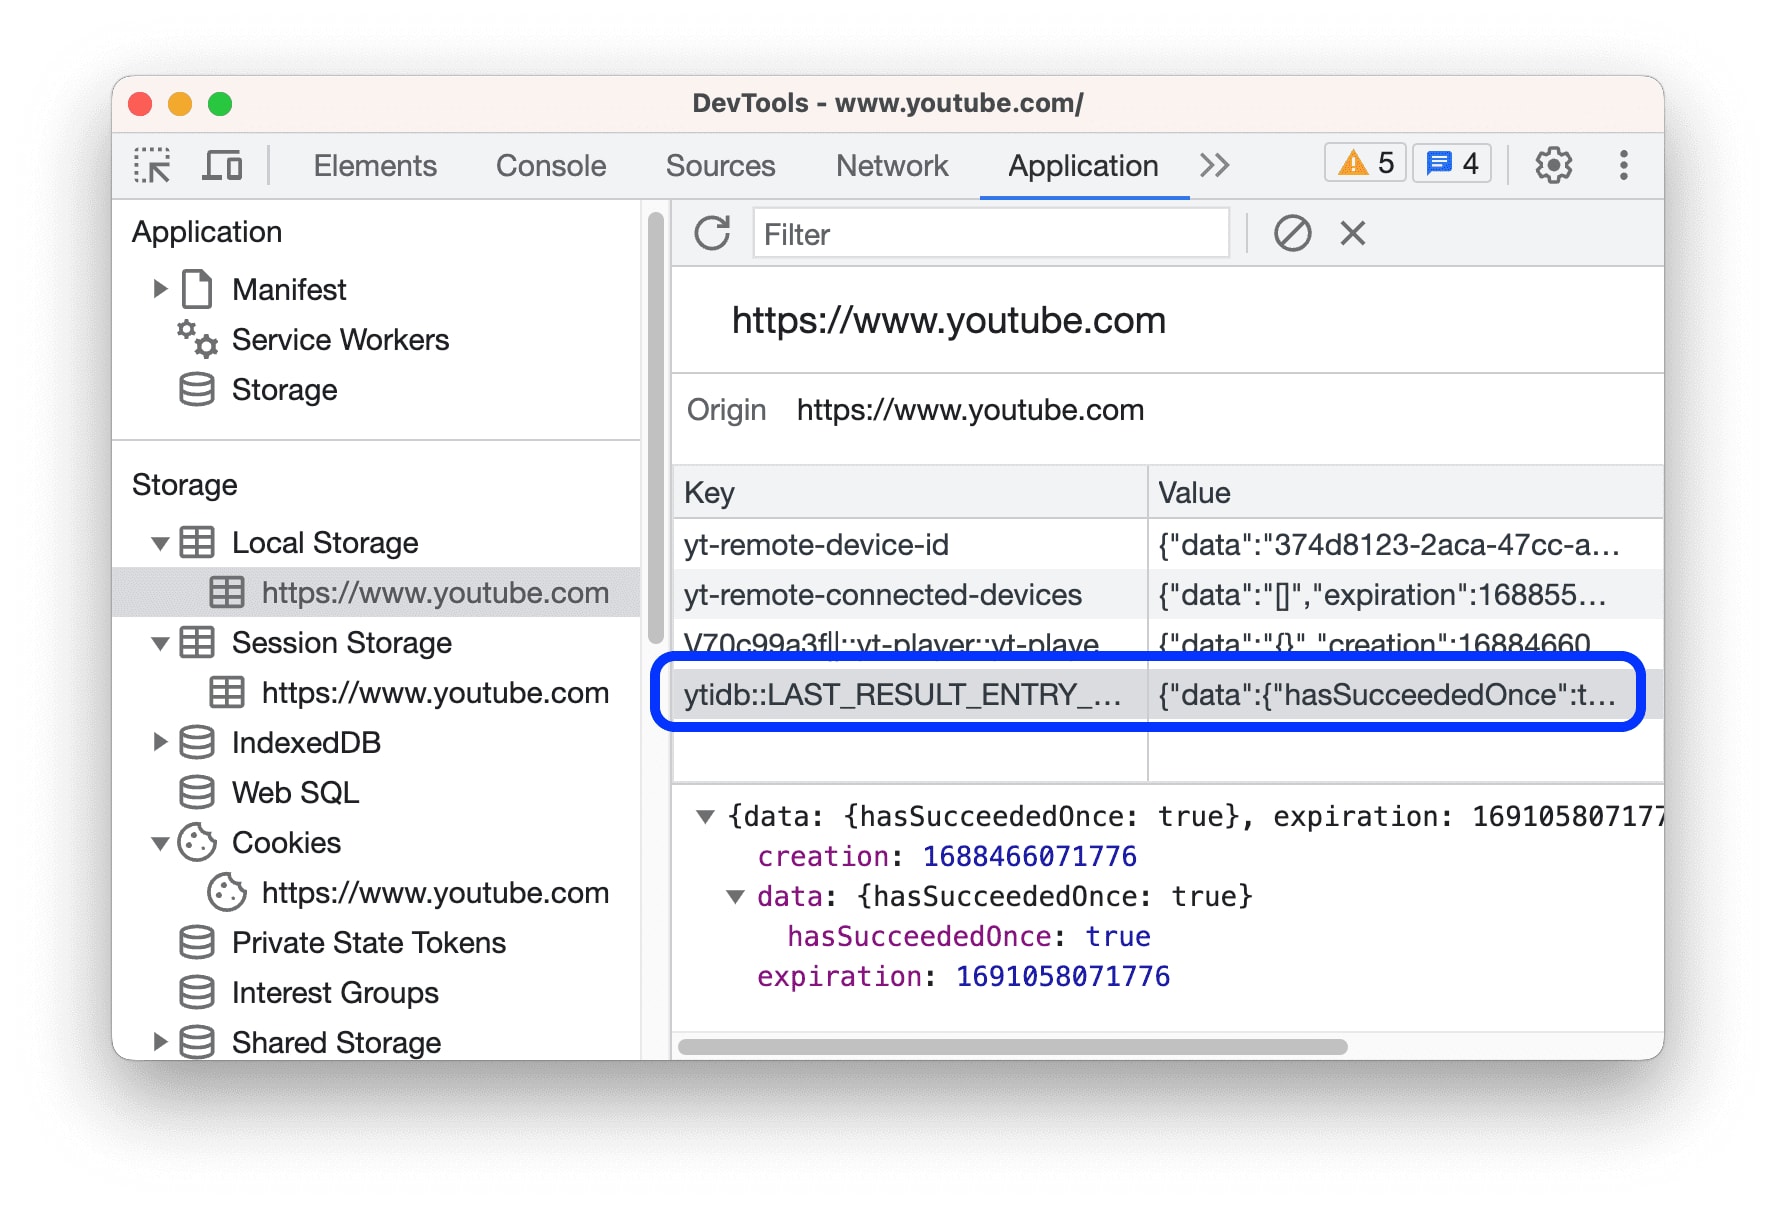The image size is (1776, 1208).
Task: Expand the Manifest tree arrow
Action: [160, 289]
